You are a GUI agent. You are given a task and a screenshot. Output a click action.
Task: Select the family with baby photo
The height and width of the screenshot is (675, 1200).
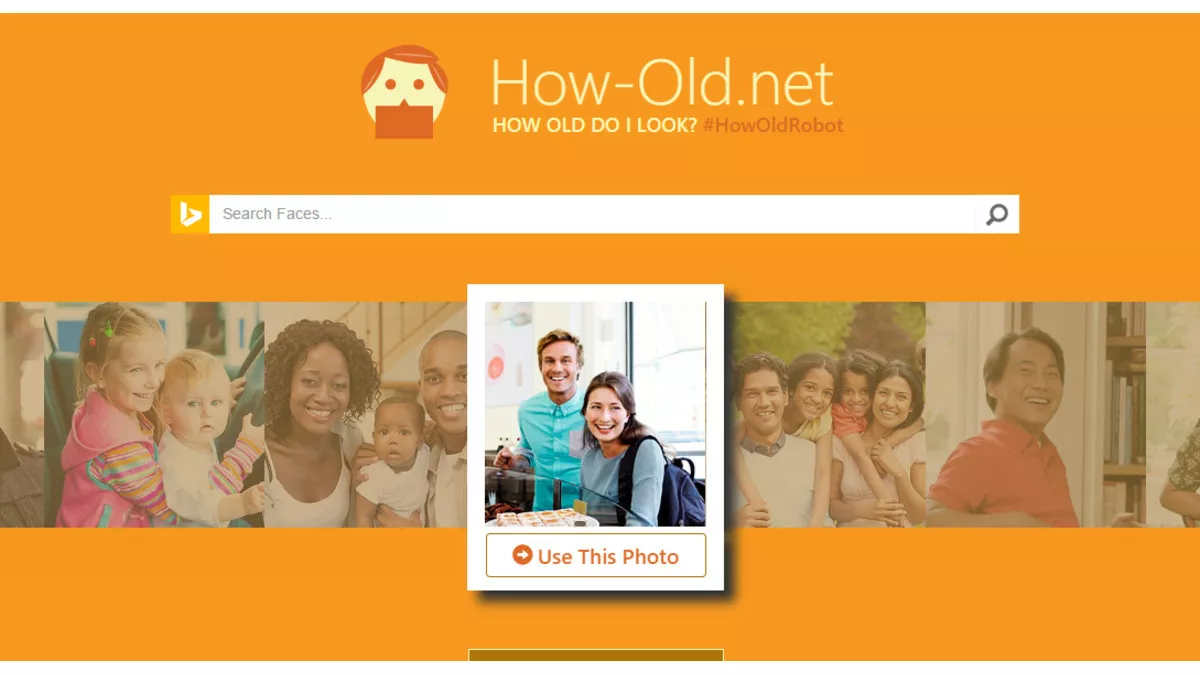click(365, 414)
